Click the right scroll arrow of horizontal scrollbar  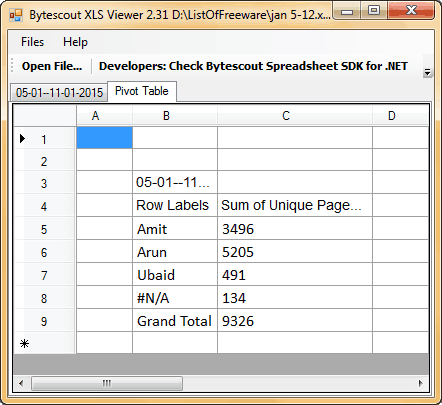point(421,383)
